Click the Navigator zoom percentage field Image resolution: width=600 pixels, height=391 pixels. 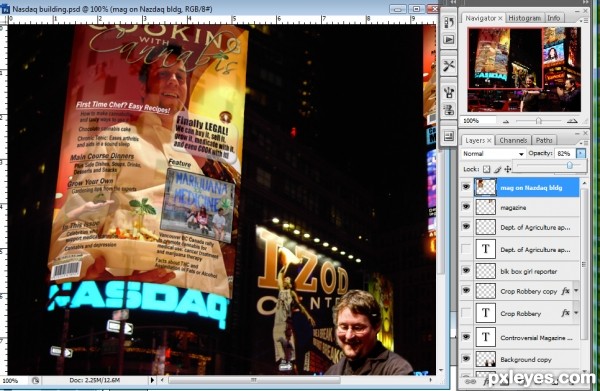click(477, 121)
